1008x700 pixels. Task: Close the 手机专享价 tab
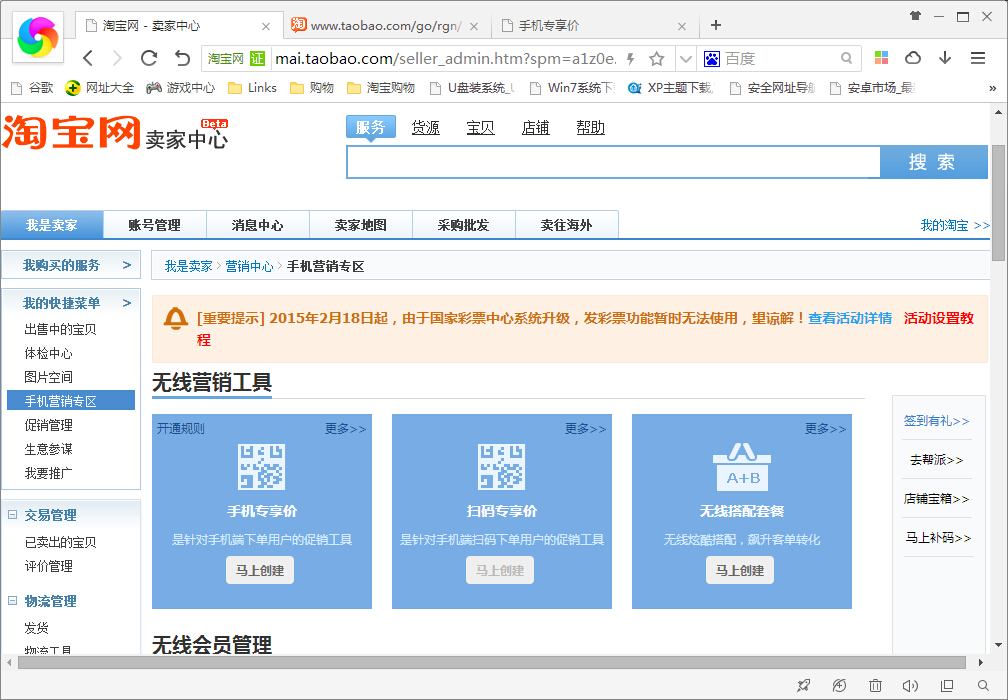(682, 26)
